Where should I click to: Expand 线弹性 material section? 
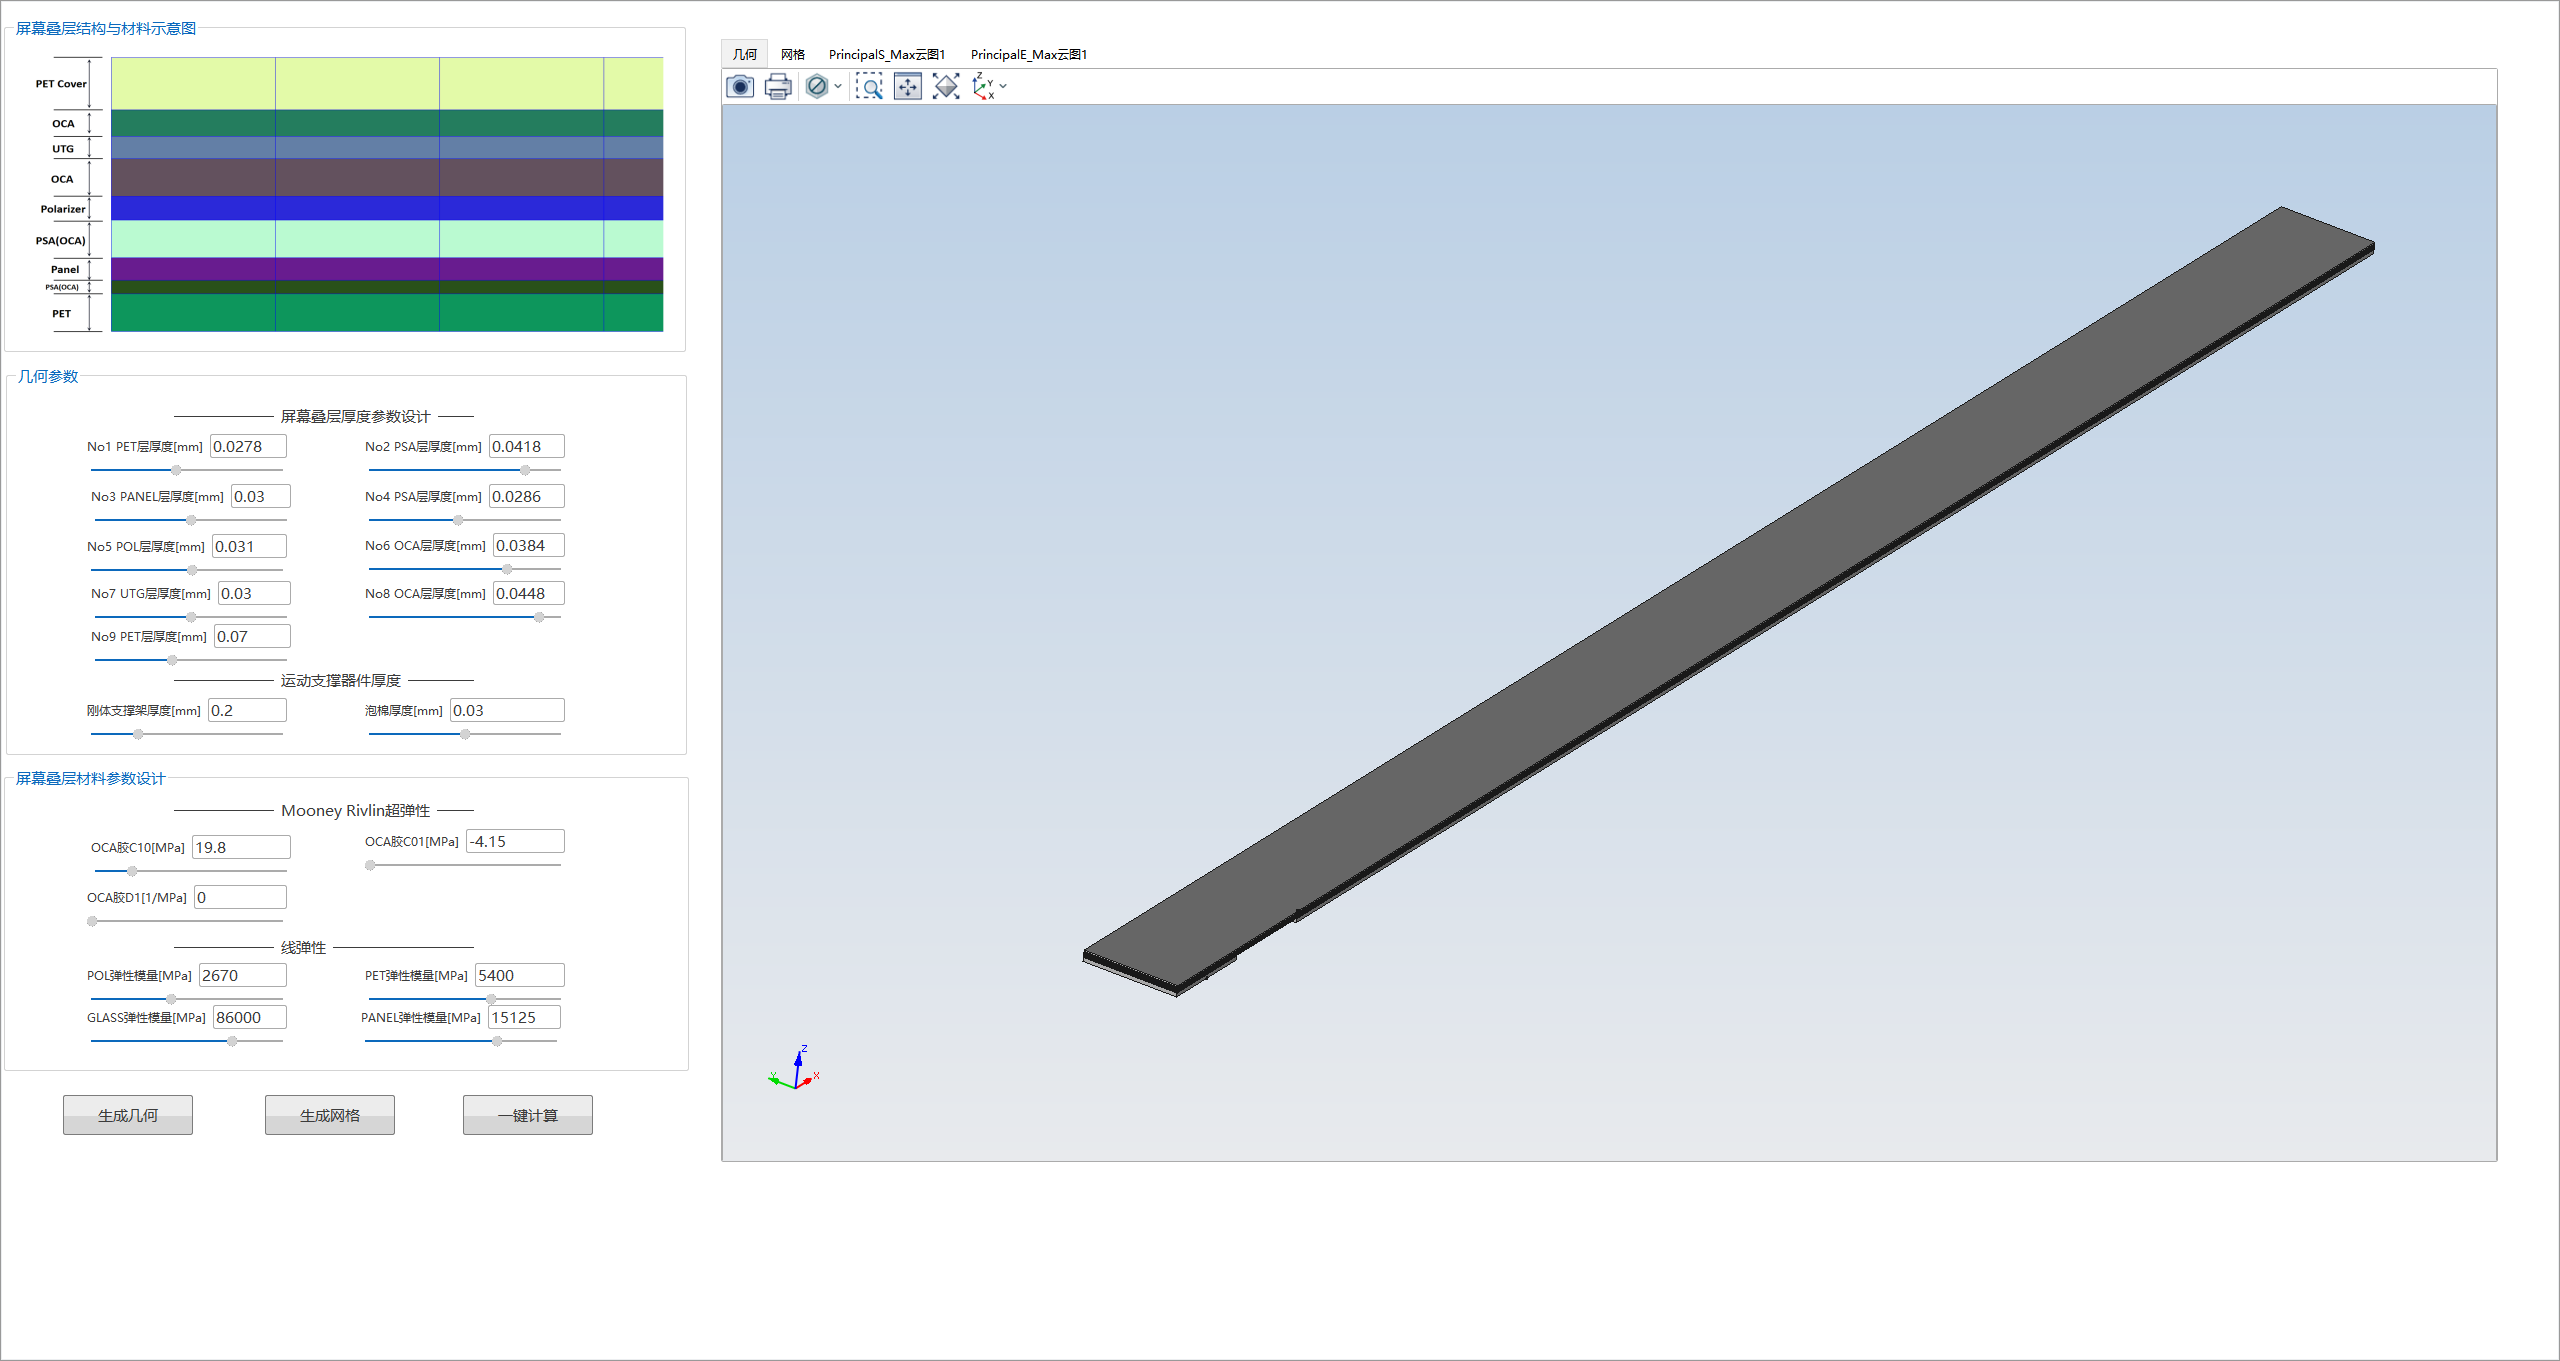332,943
